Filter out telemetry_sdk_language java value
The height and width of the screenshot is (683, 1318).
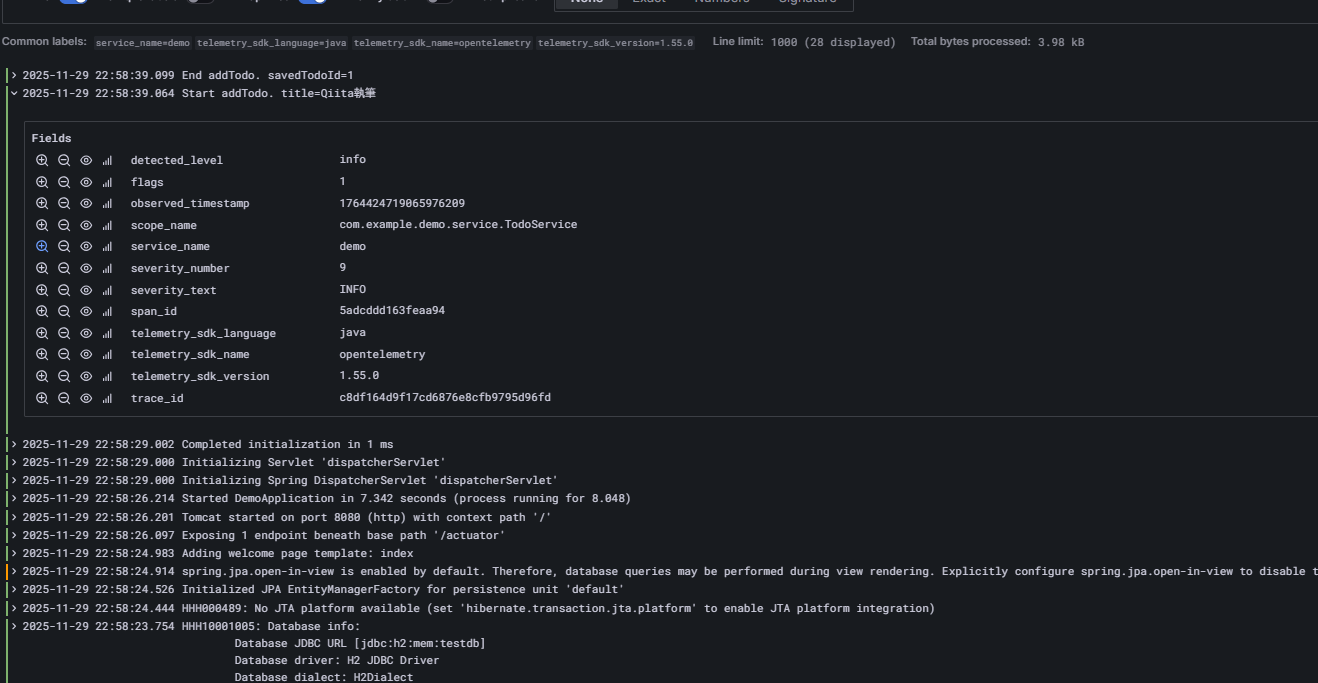pyautogui.click(x=64, y=333)
